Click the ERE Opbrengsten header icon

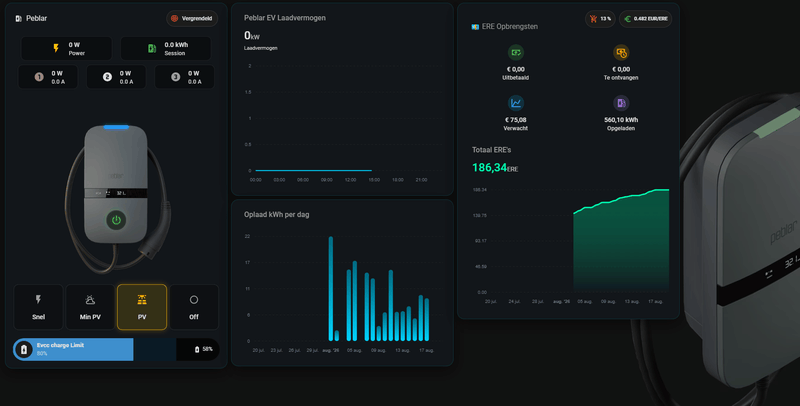coord(475,27)
